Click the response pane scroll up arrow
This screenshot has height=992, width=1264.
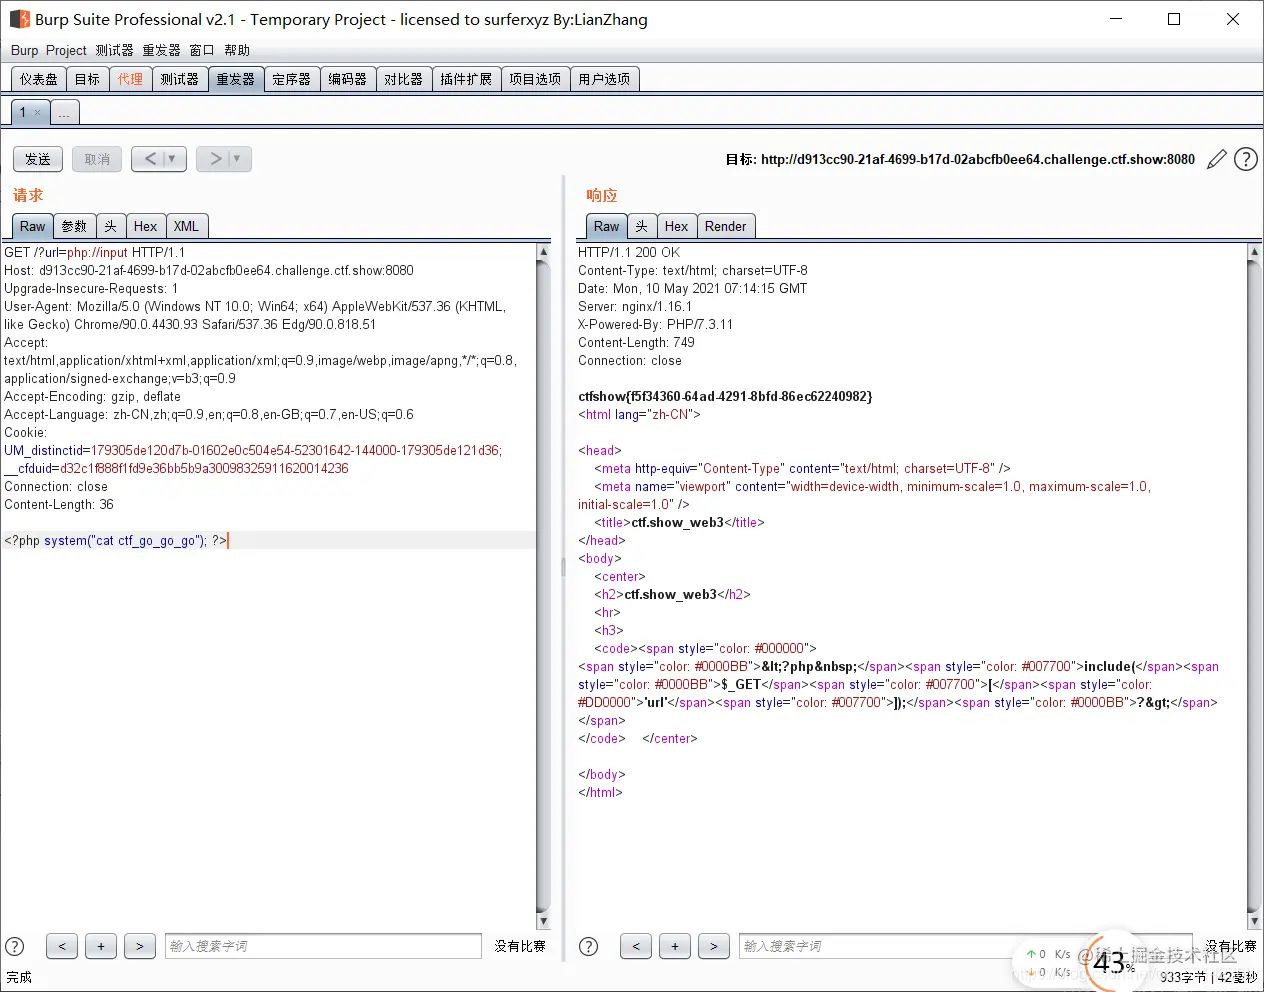click(1254, 252)
